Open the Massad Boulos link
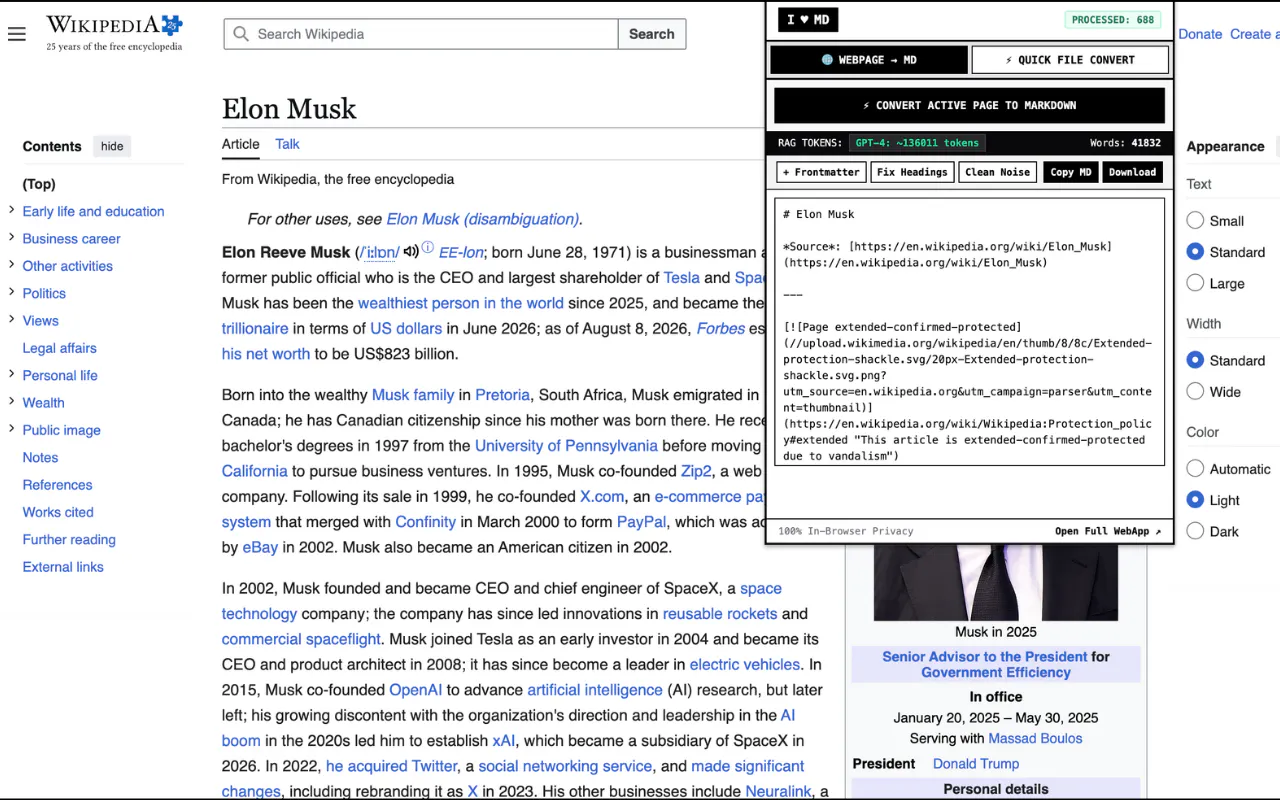Screen dimensions: 1280x800 1035,739
